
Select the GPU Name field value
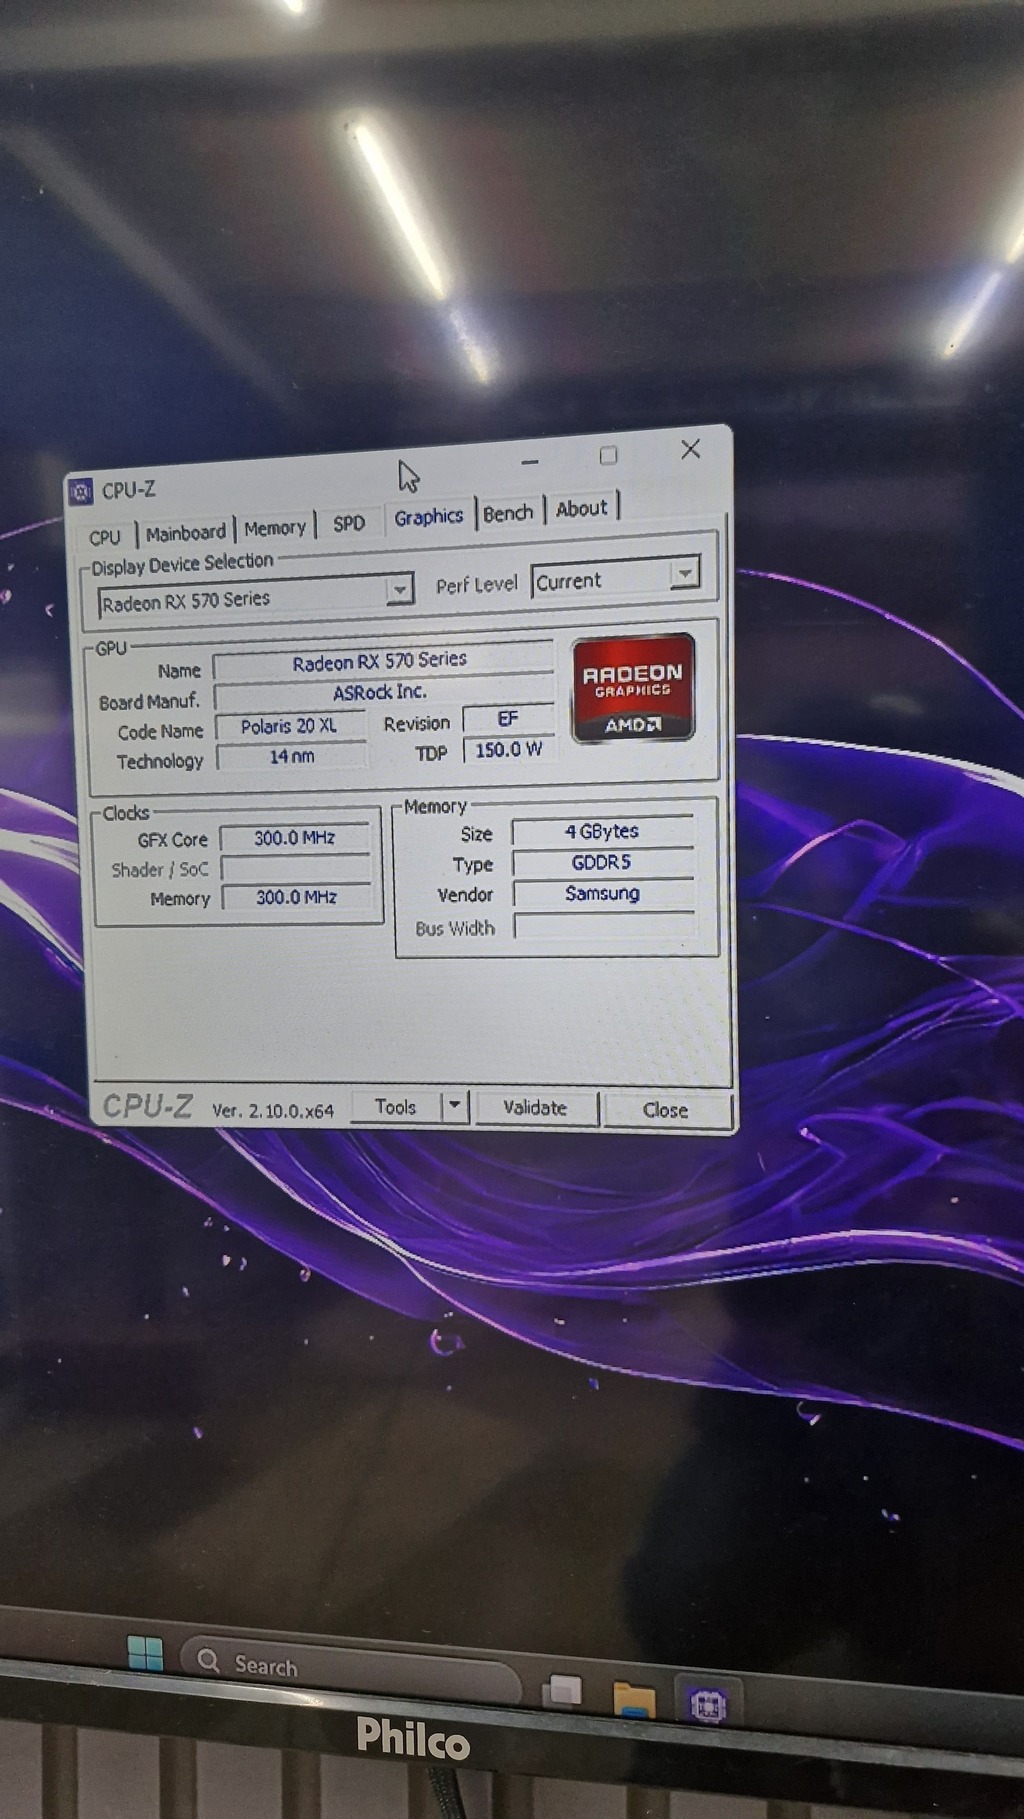pyautogui.click(x=381, y=661)
